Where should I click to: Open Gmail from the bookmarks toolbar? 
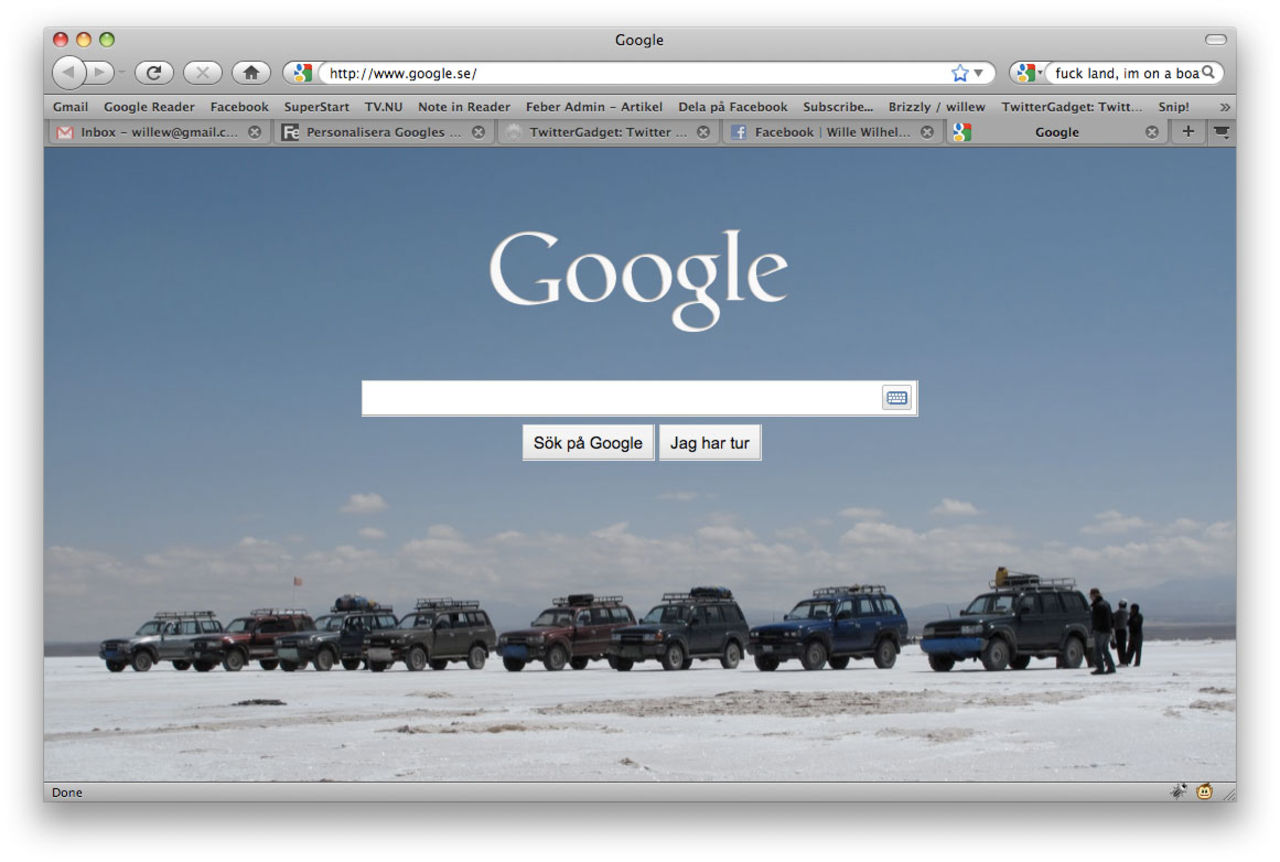click(70, 106)
